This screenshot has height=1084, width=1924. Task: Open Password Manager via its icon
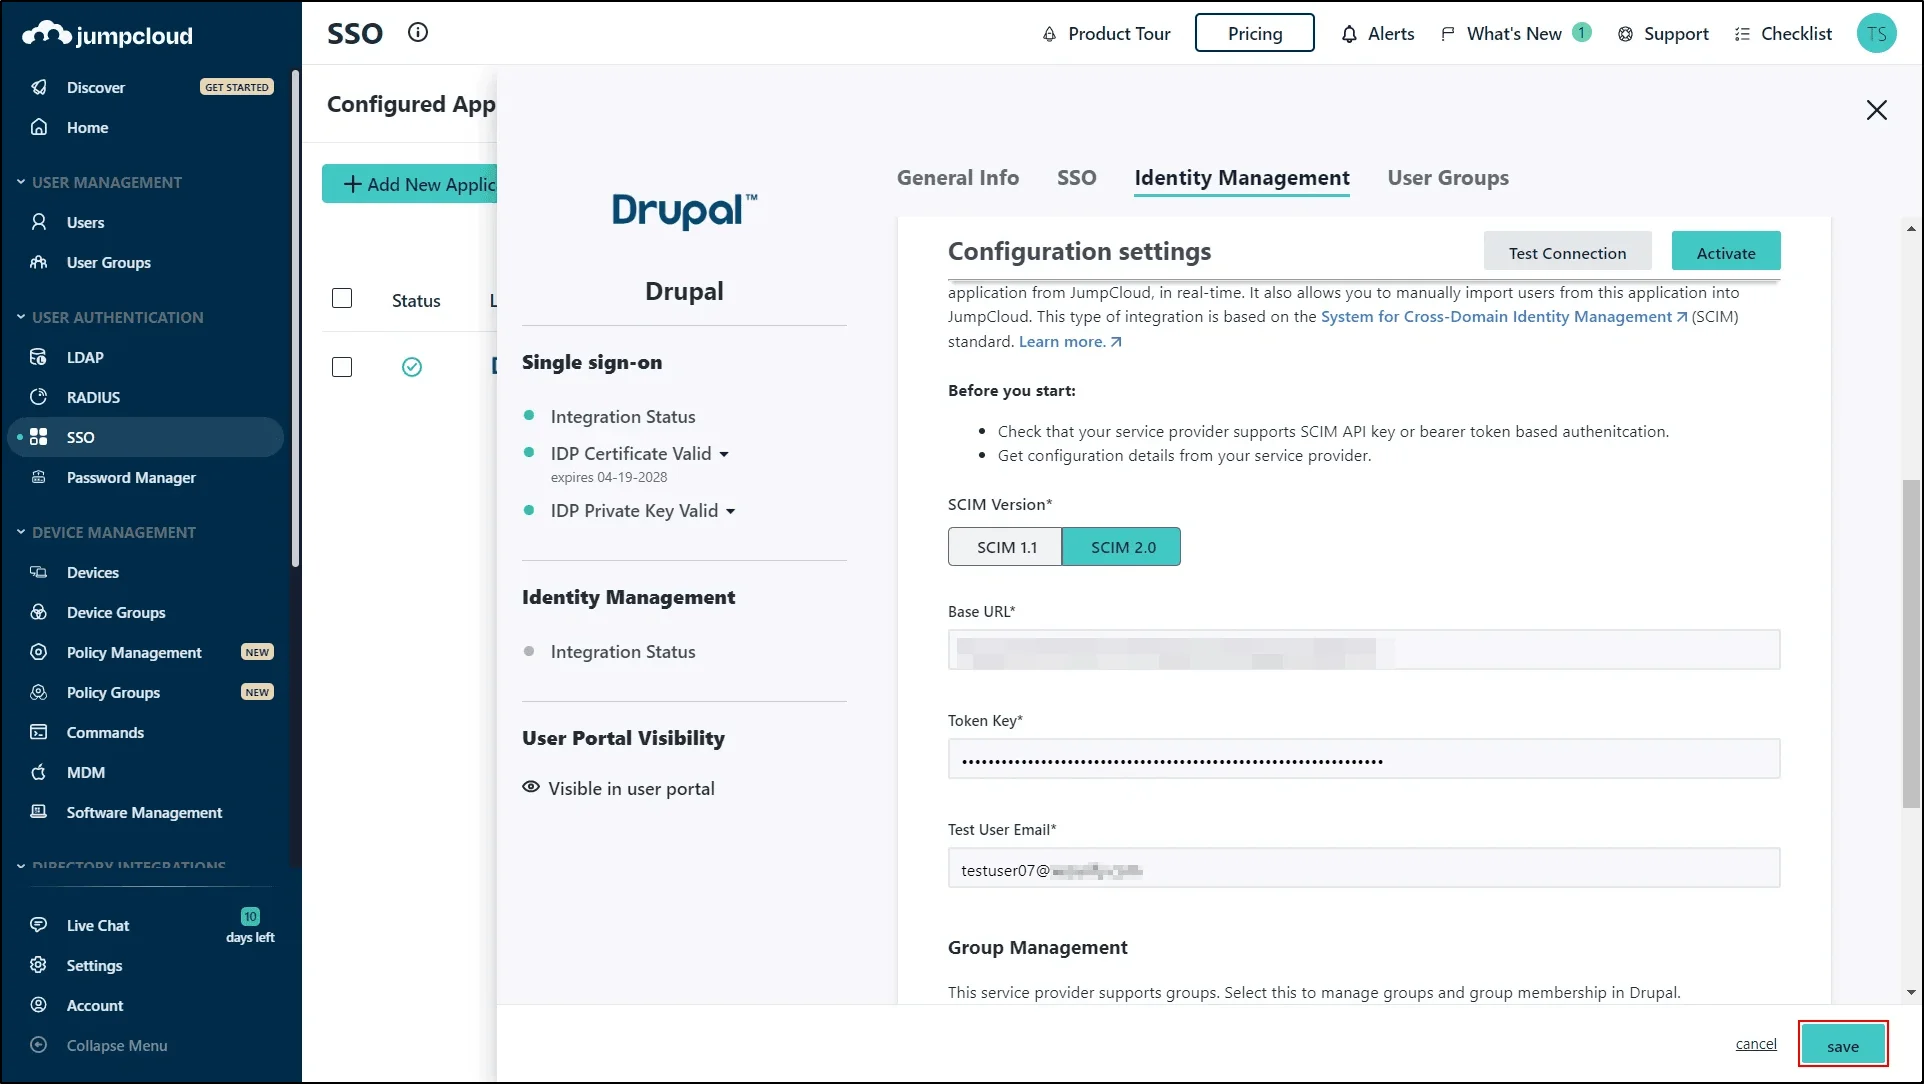(39, 477)
